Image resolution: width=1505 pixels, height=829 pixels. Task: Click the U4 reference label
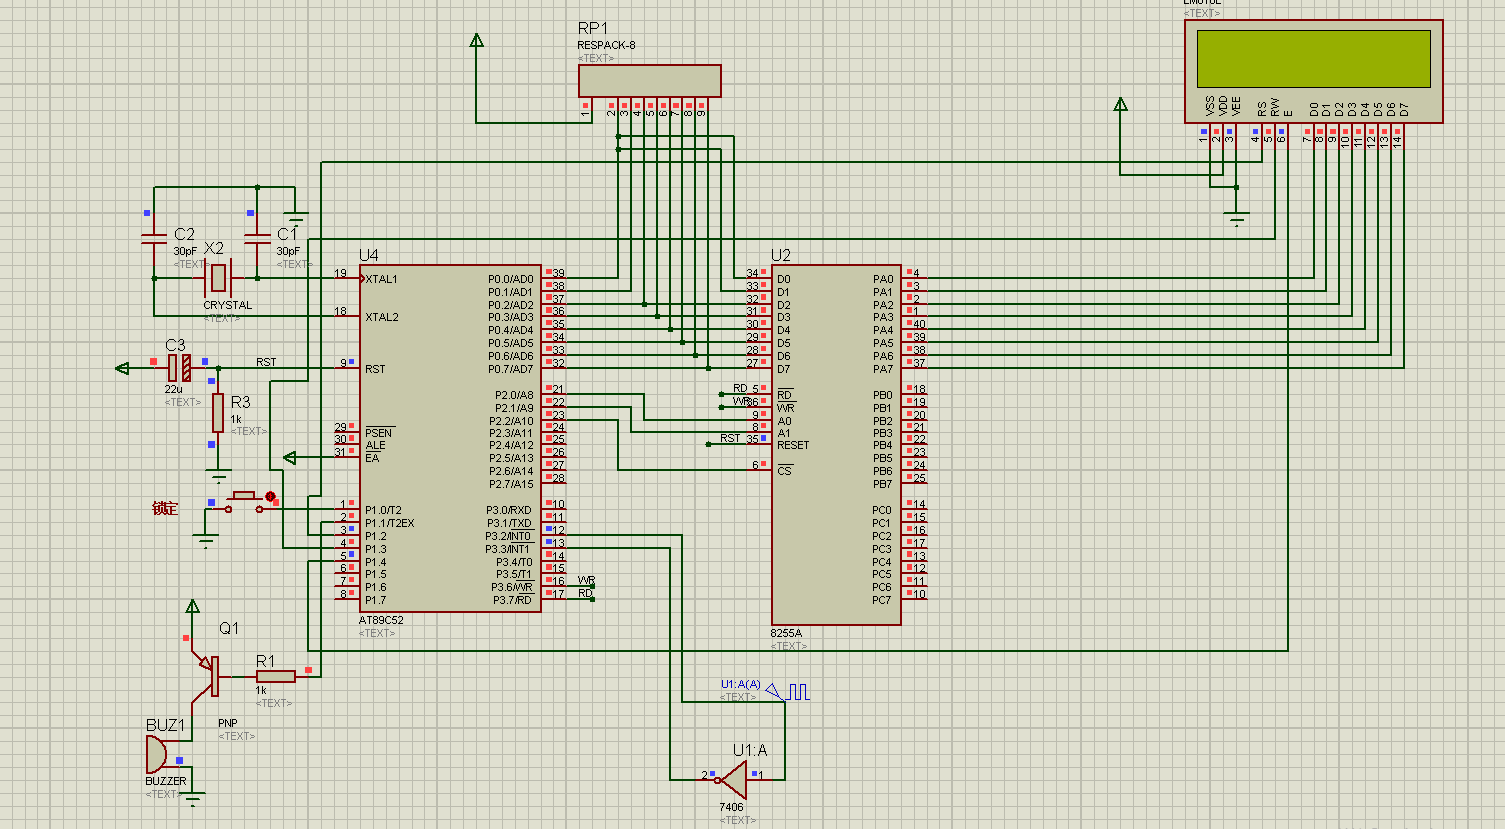click(x=369, y=255)
